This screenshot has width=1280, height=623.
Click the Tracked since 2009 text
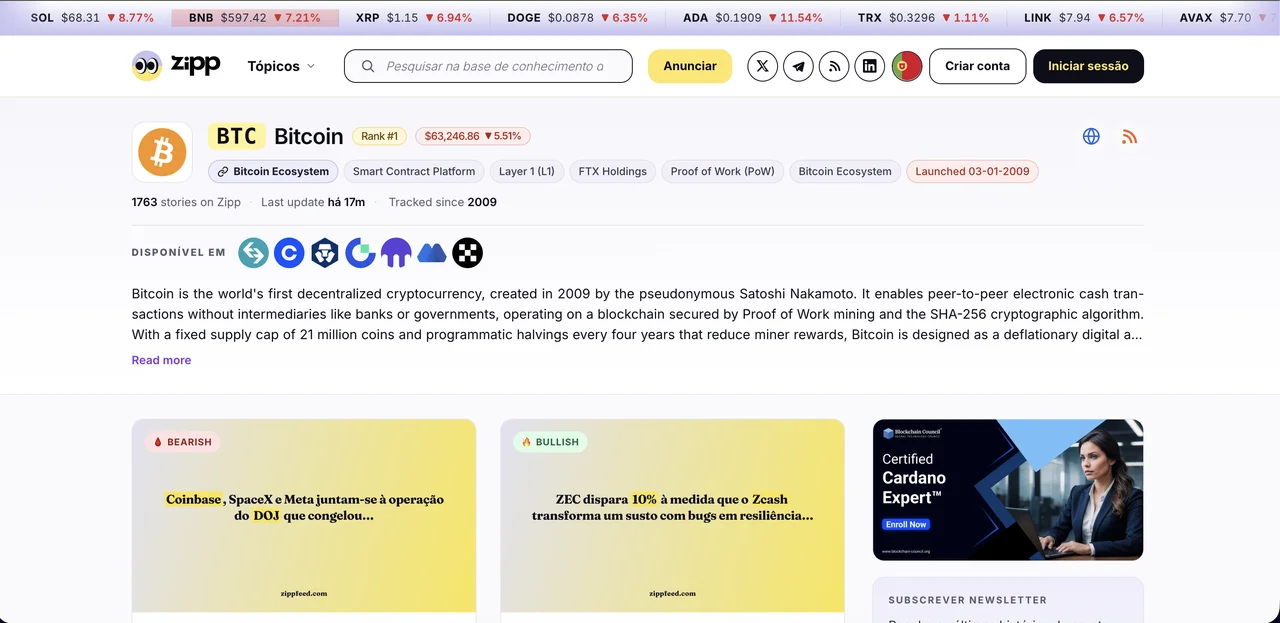(443, 202)
